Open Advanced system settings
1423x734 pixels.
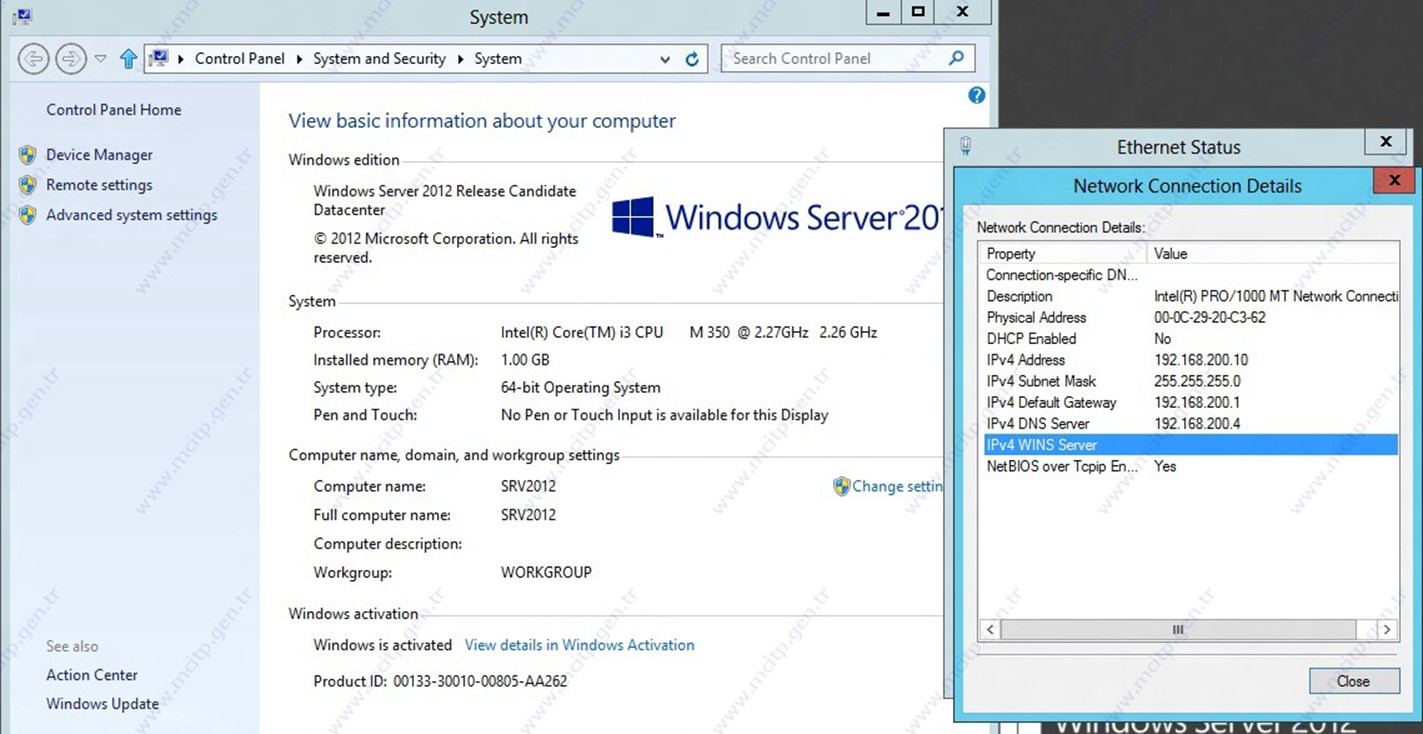point(131,215)
